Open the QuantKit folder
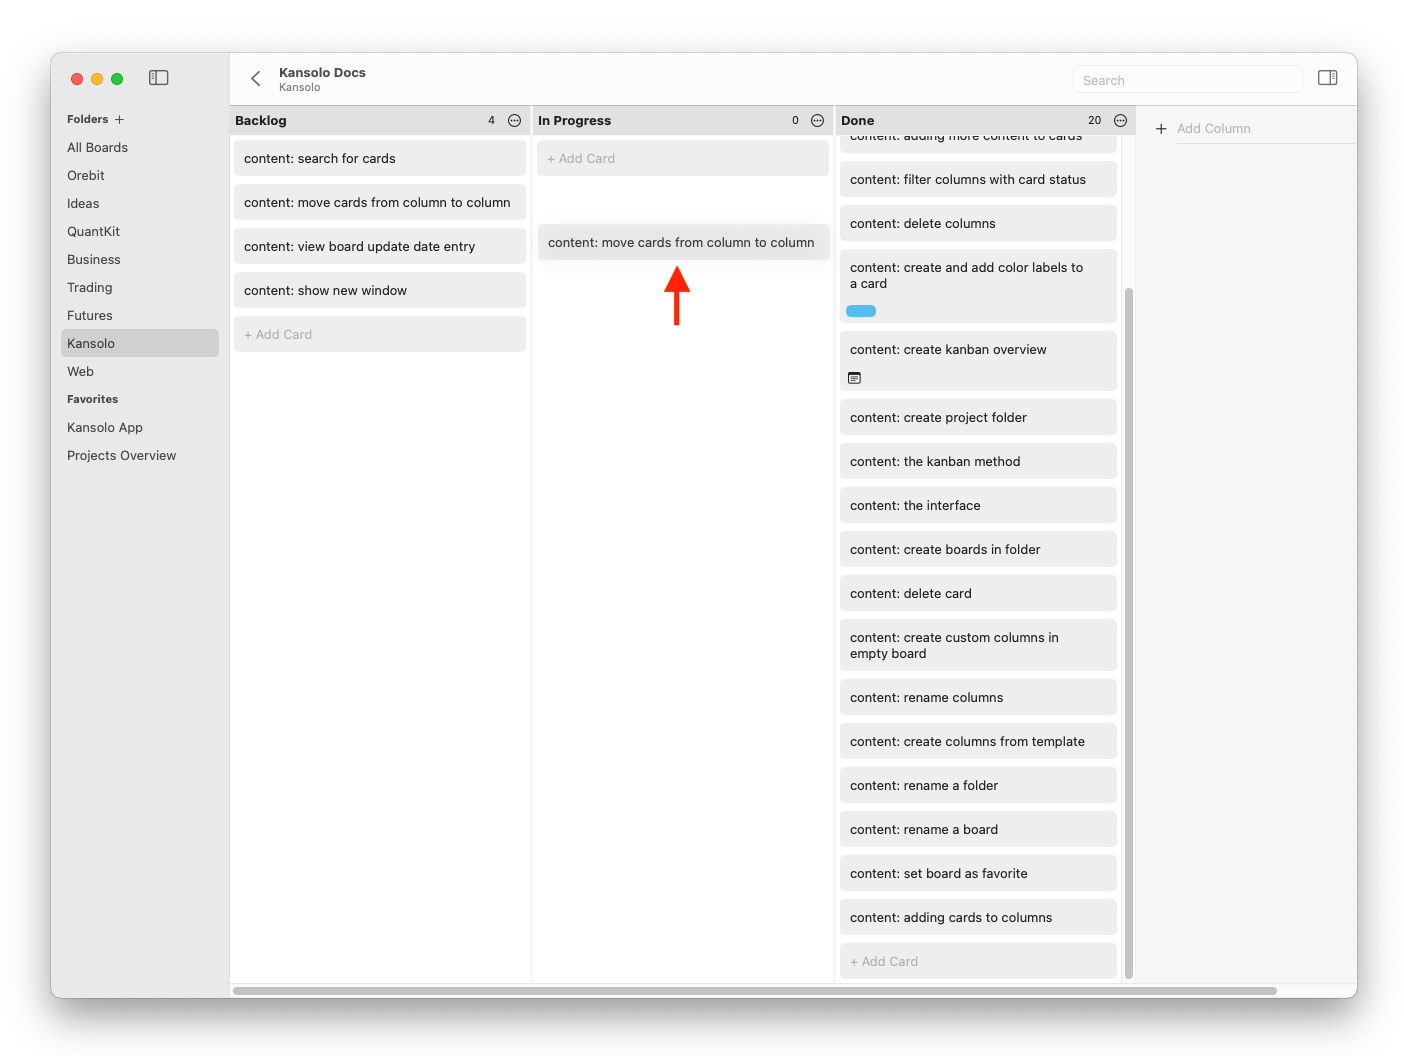The width and height of the screenshot is (1404, 1056). [140, 231]
